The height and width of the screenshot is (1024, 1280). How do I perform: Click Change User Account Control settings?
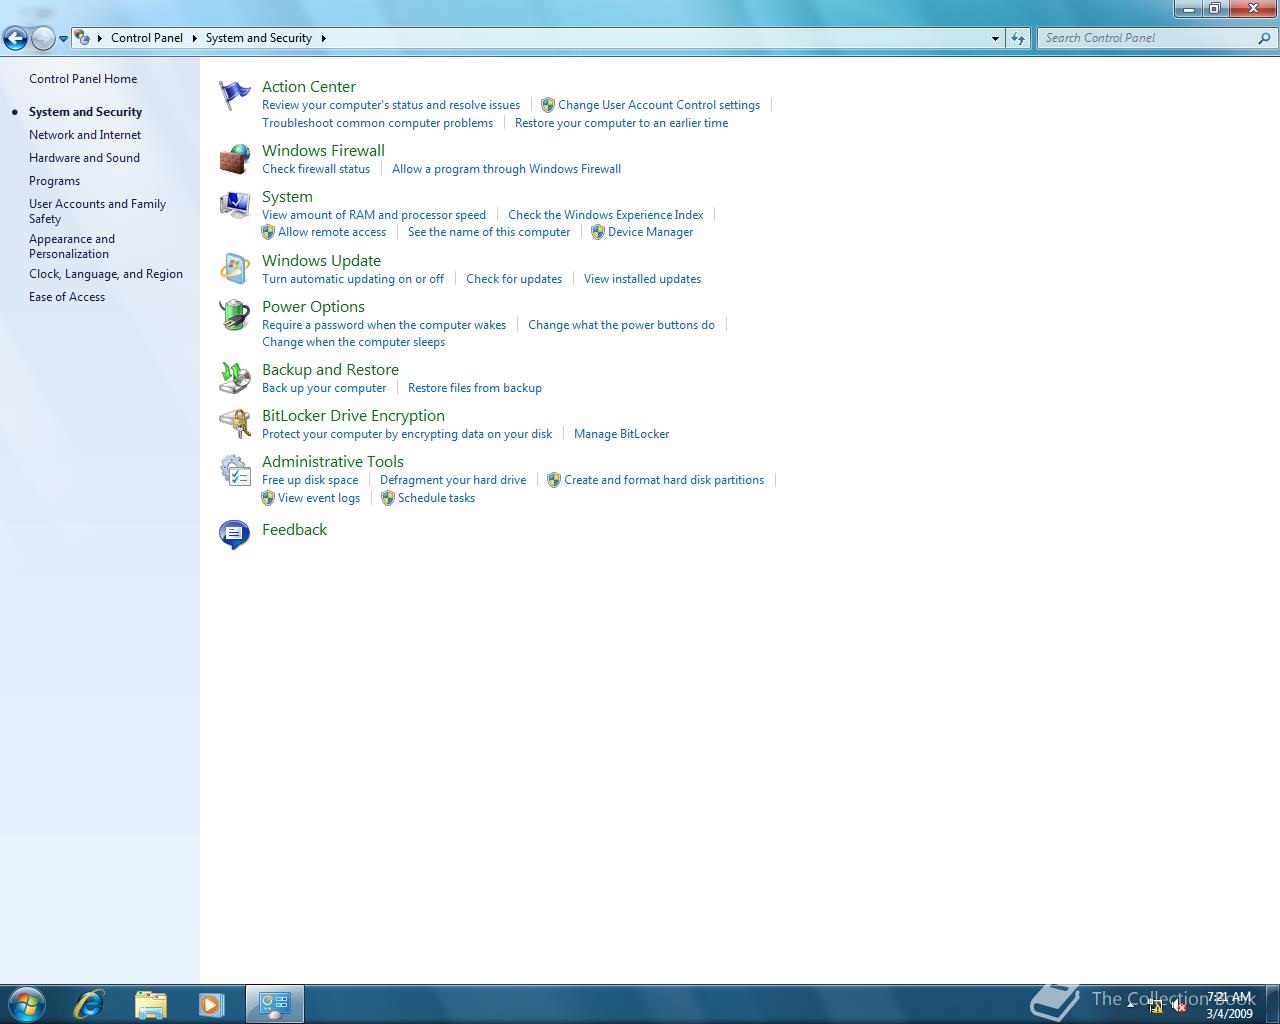point(659,105)
